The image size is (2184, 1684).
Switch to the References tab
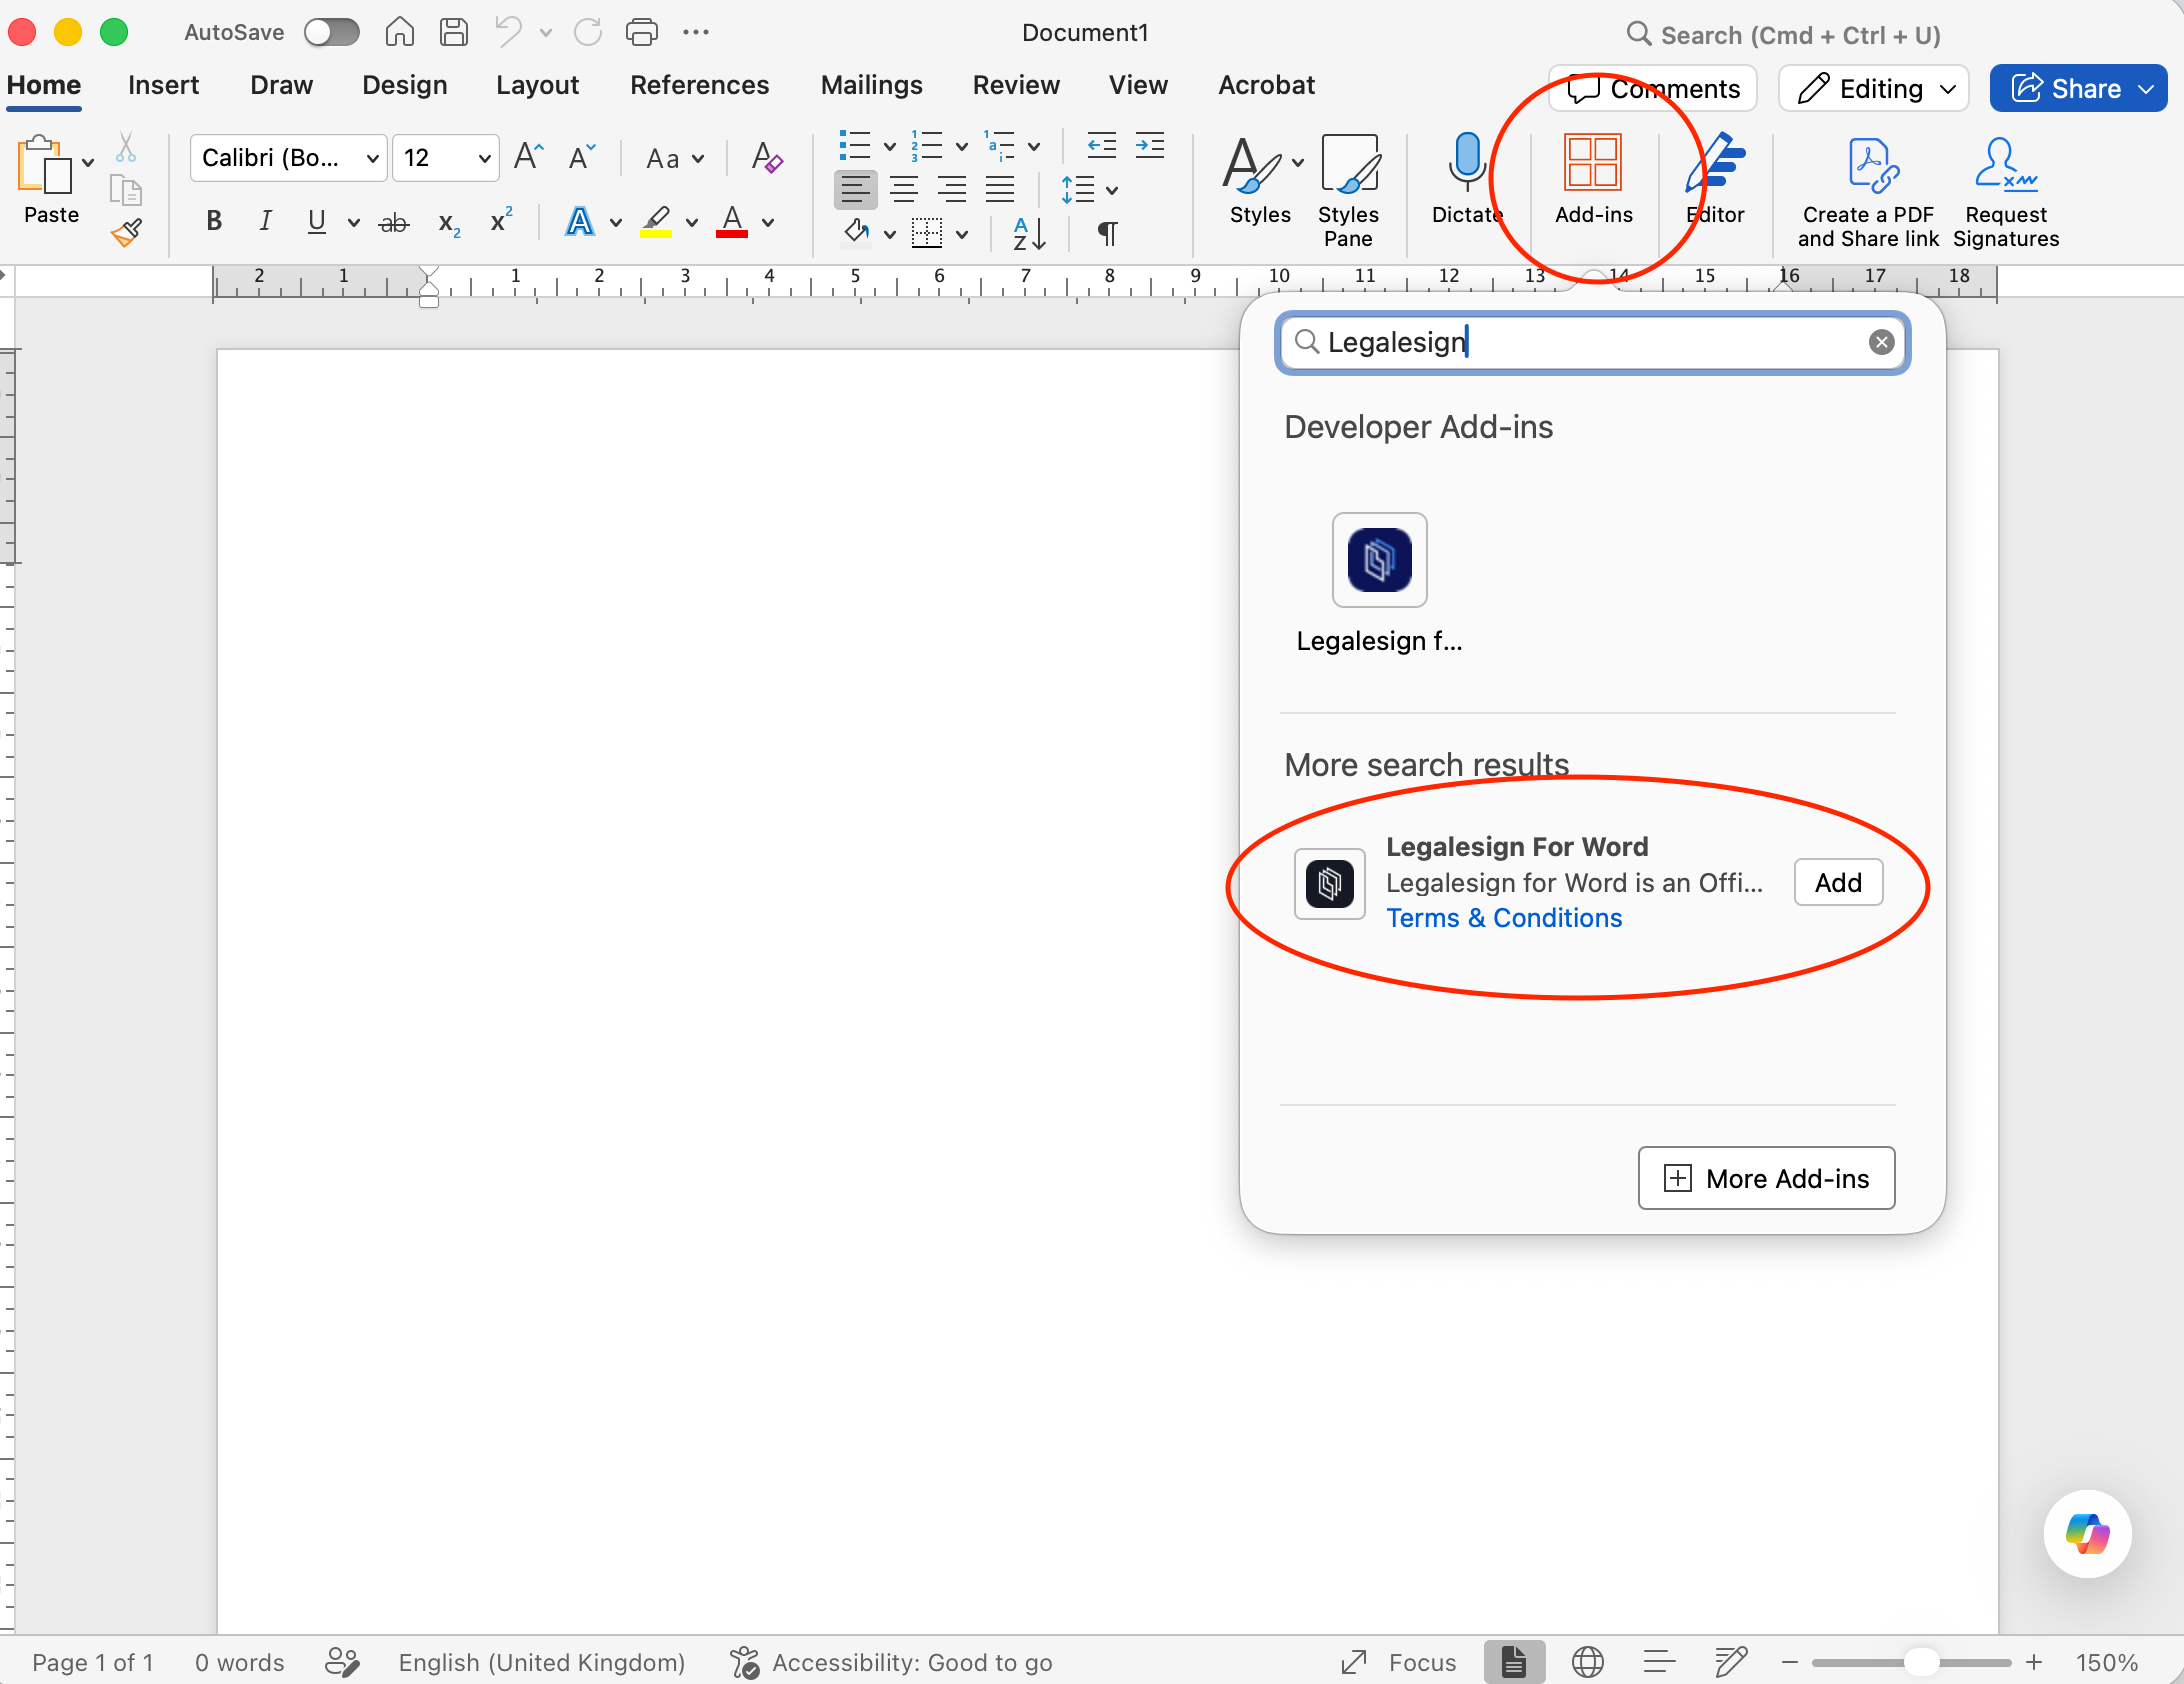click(699, 85)
